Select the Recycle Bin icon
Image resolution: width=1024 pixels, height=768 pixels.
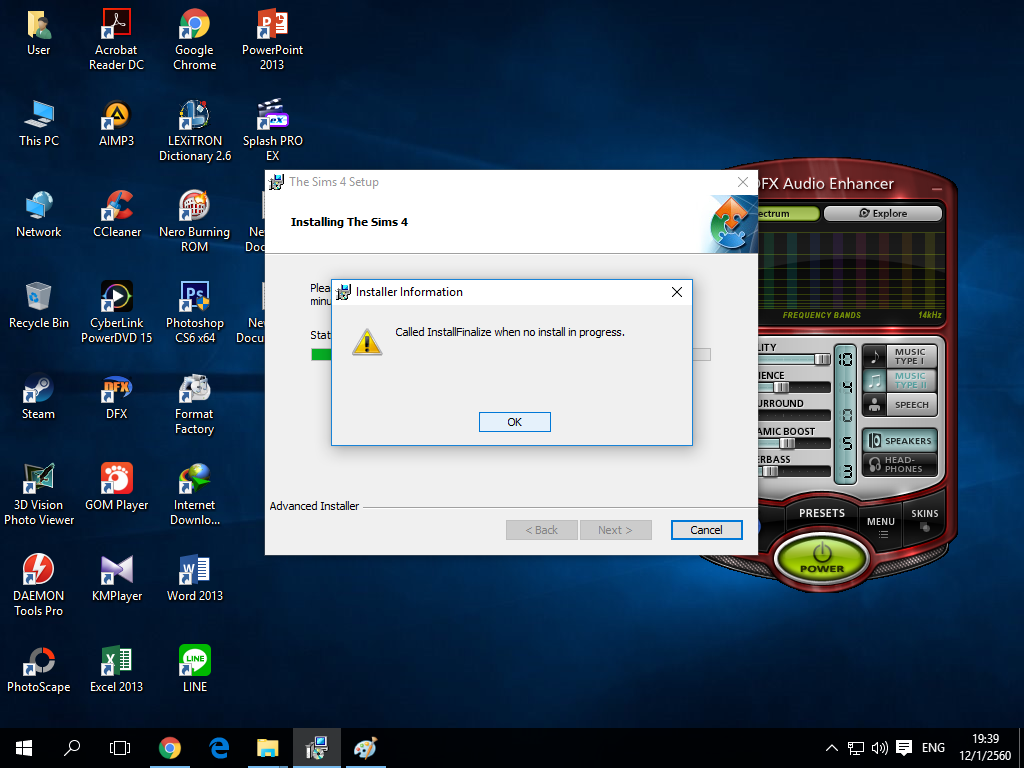click(x=39, y=305)
